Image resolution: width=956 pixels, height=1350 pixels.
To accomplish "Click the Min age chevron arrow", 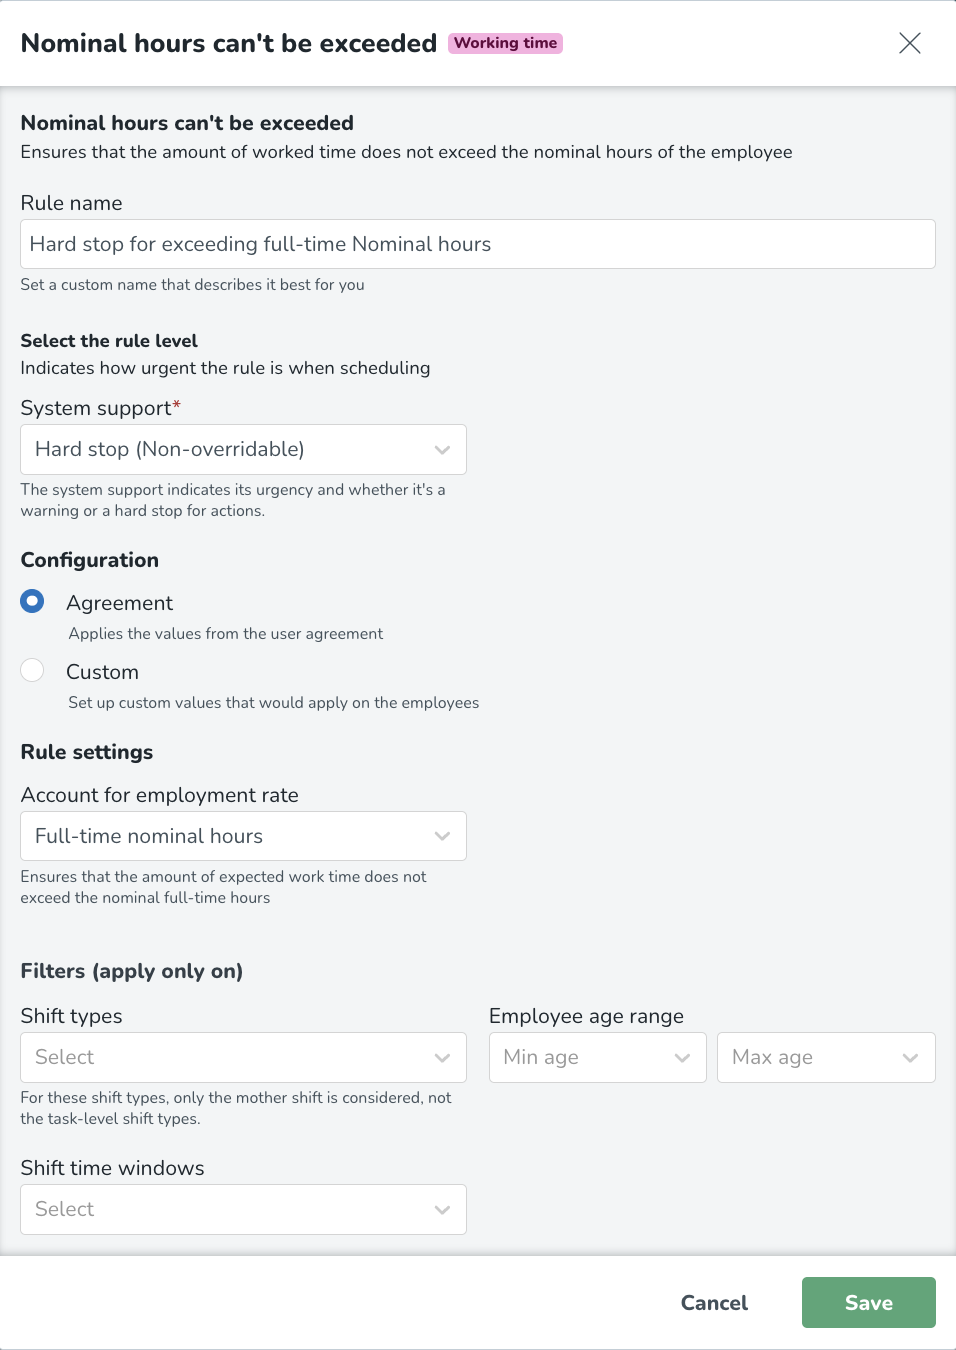I will click(x=682, y=1058).
